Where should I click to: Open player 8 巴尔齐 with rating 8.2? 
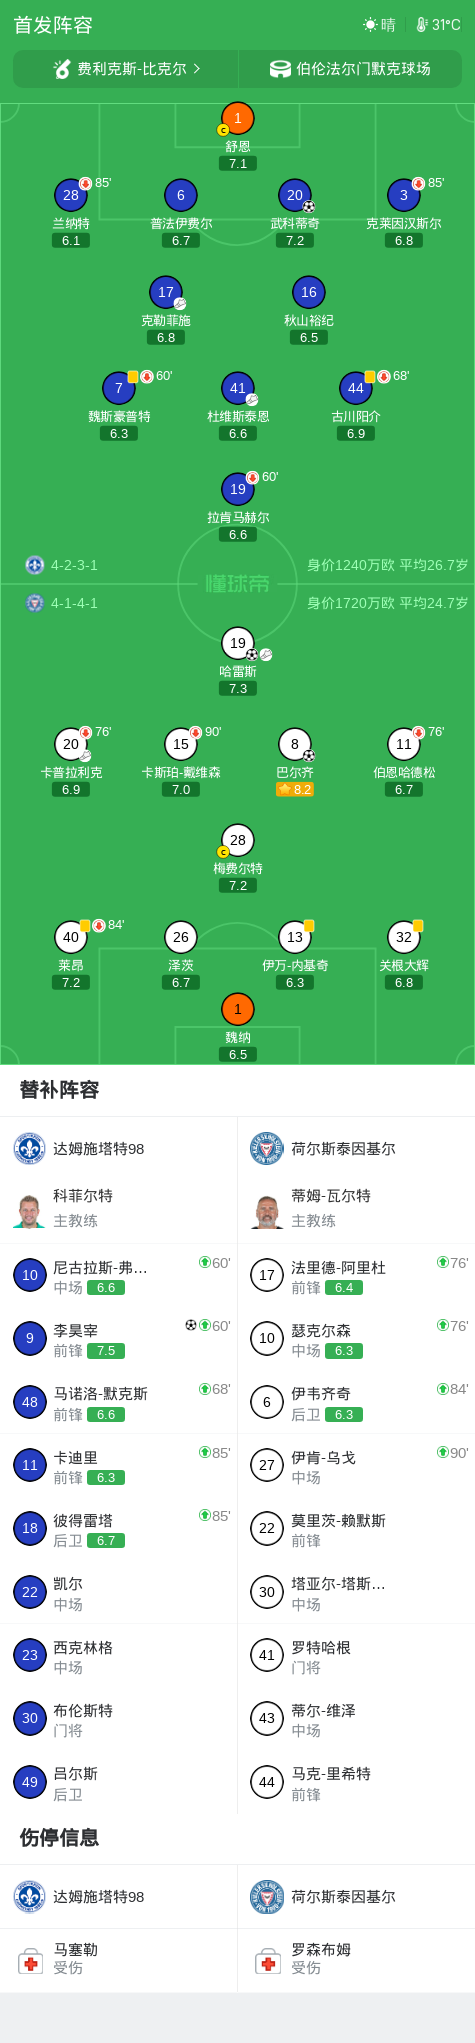pos(294,744)
